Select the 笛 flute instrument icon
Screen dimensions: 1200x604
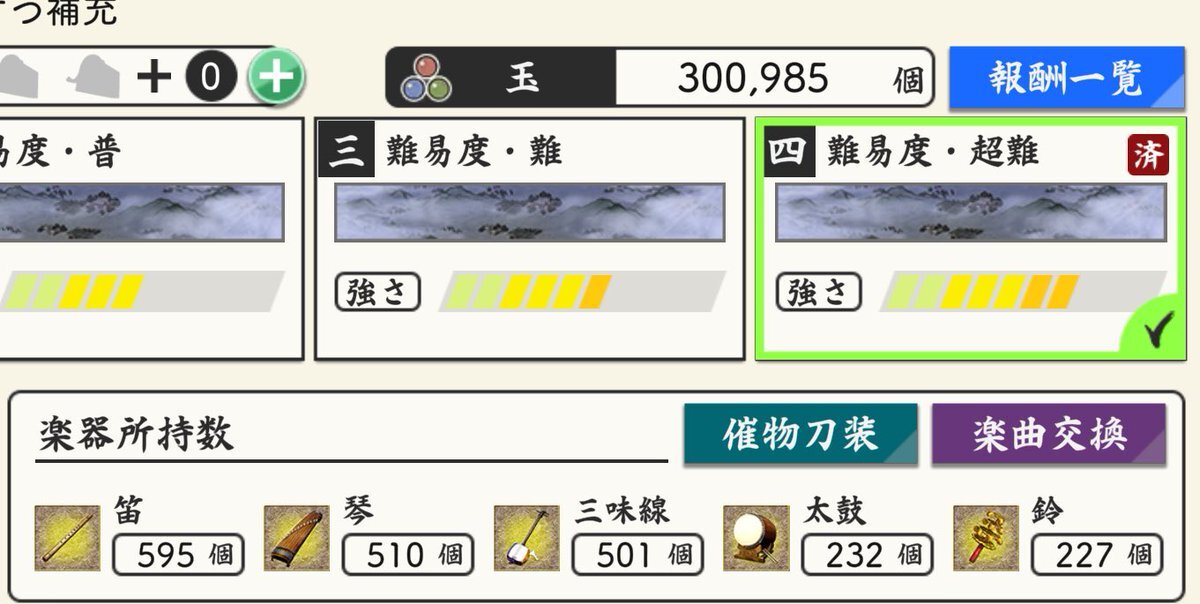(67, 538)
